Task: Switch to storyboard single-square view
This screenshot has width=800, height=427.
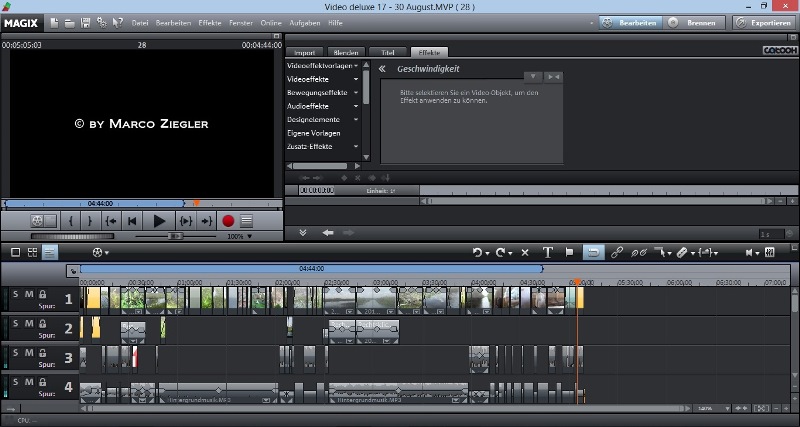Action: coord(15,252)
